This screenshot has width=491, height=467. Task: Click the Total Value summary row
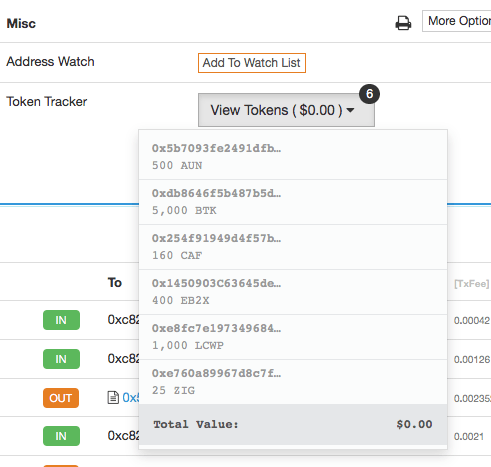[293, 424]
